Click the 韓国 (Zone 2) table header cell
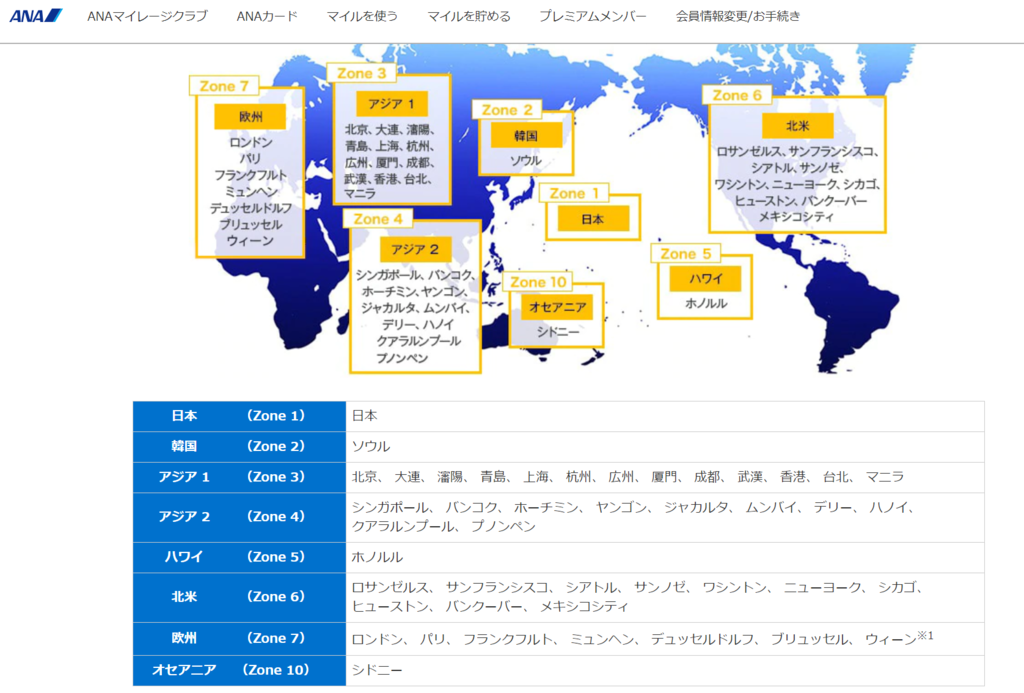 point(239,447)
